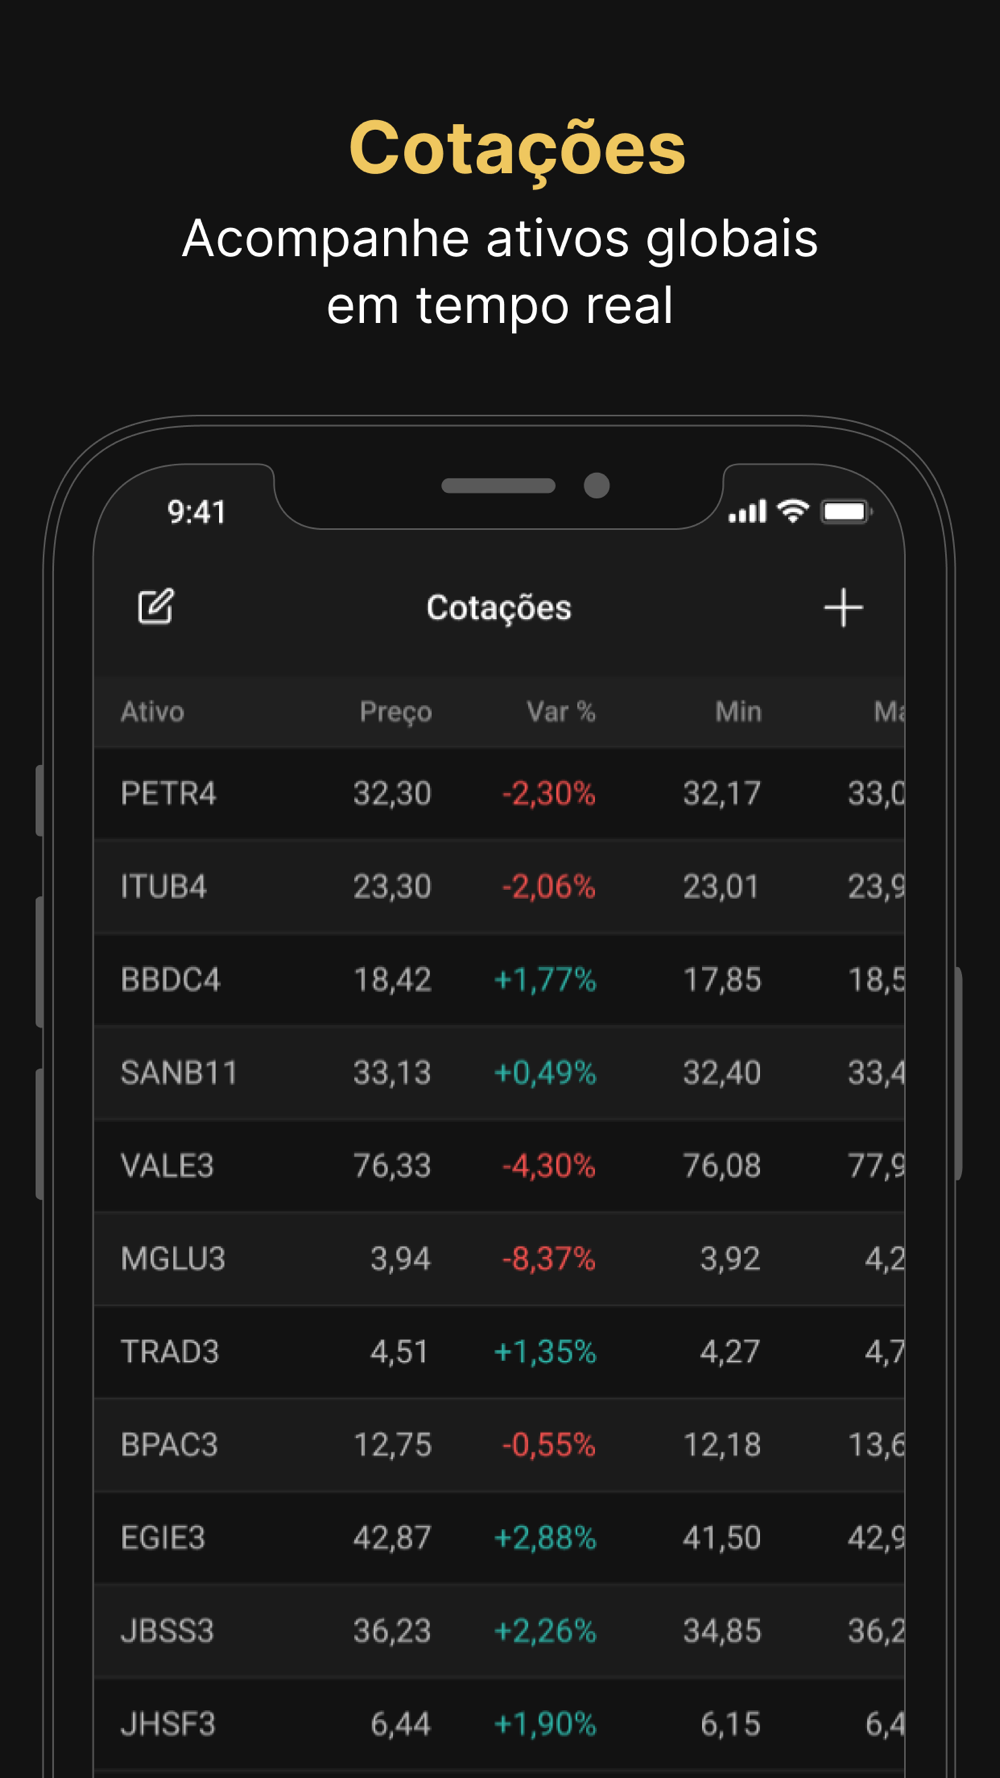Image resolution: width=1000 pixels, height=1778 pixels.
Task: Tap EGIE3 variation +2,88%
Action: tap(545, 1538)
